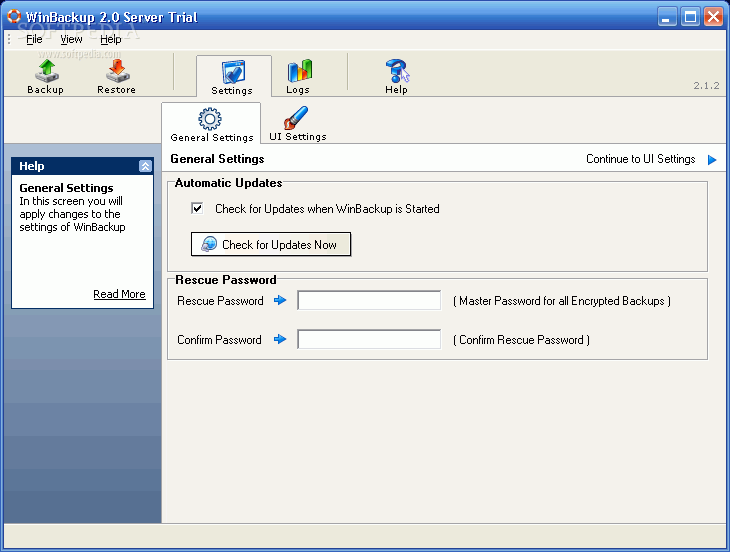The height and width of the screenshot is (552, 730).
Task: Open the Restore section
Action: tap(116, 77)
